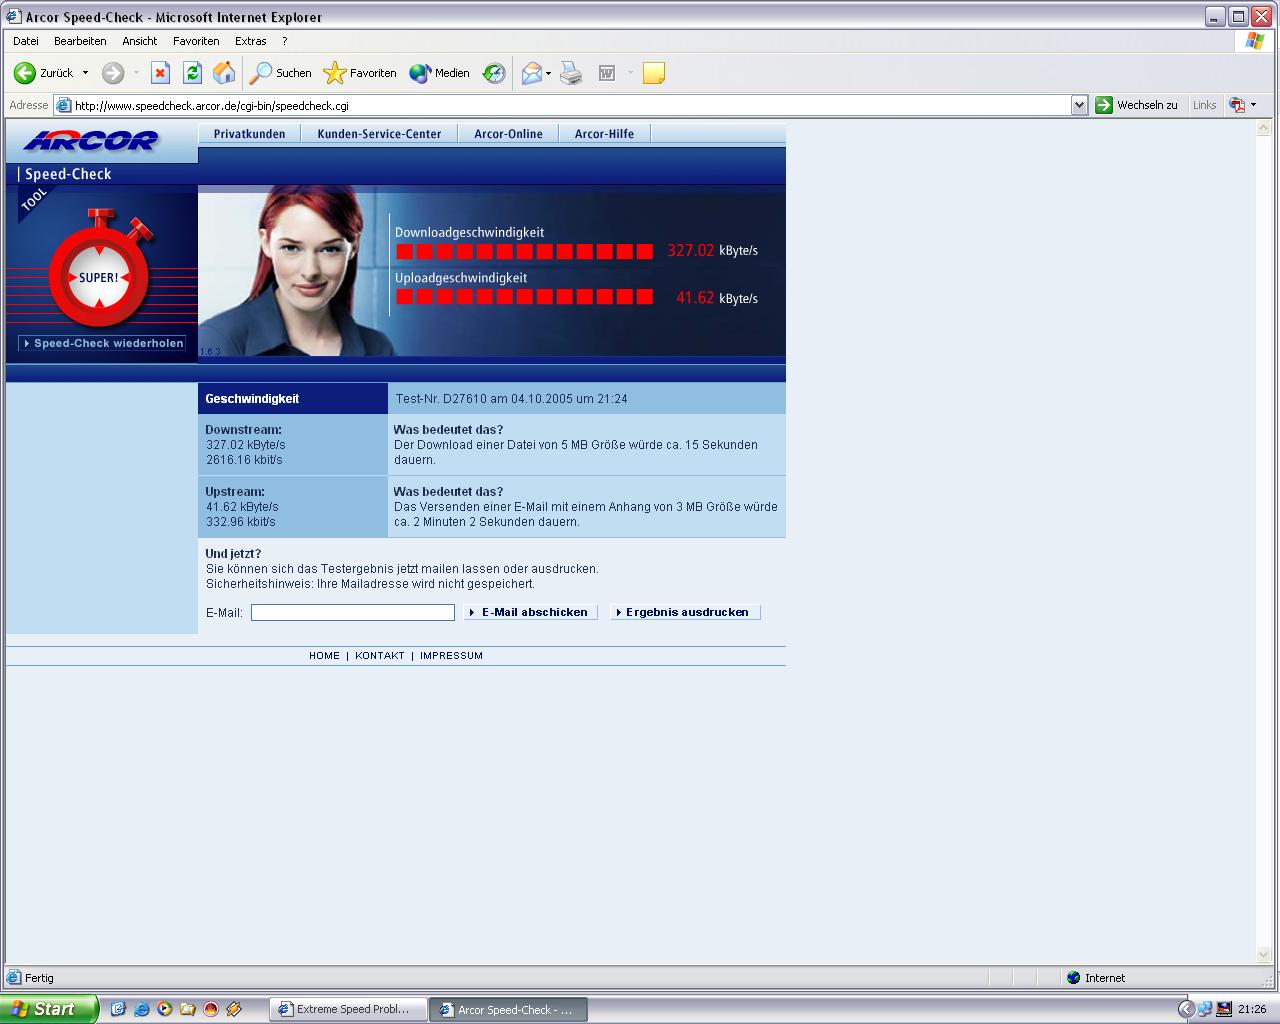Click the yellow note toolbar icon

click(654, 73)
